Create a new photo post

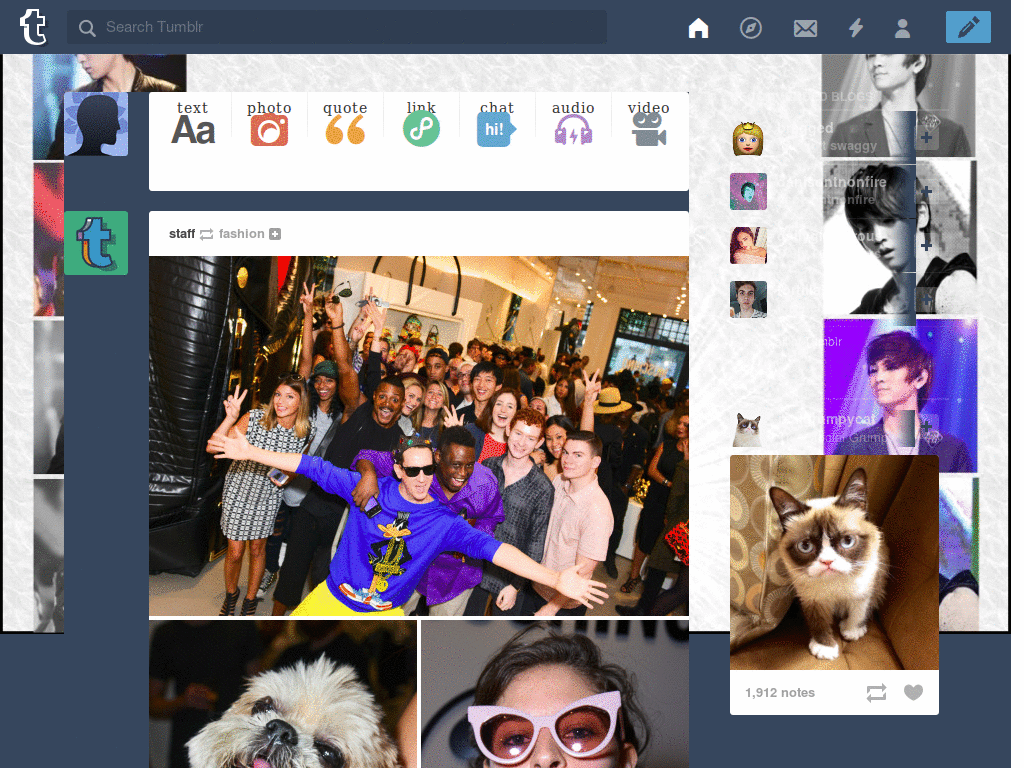click(269, 123)
